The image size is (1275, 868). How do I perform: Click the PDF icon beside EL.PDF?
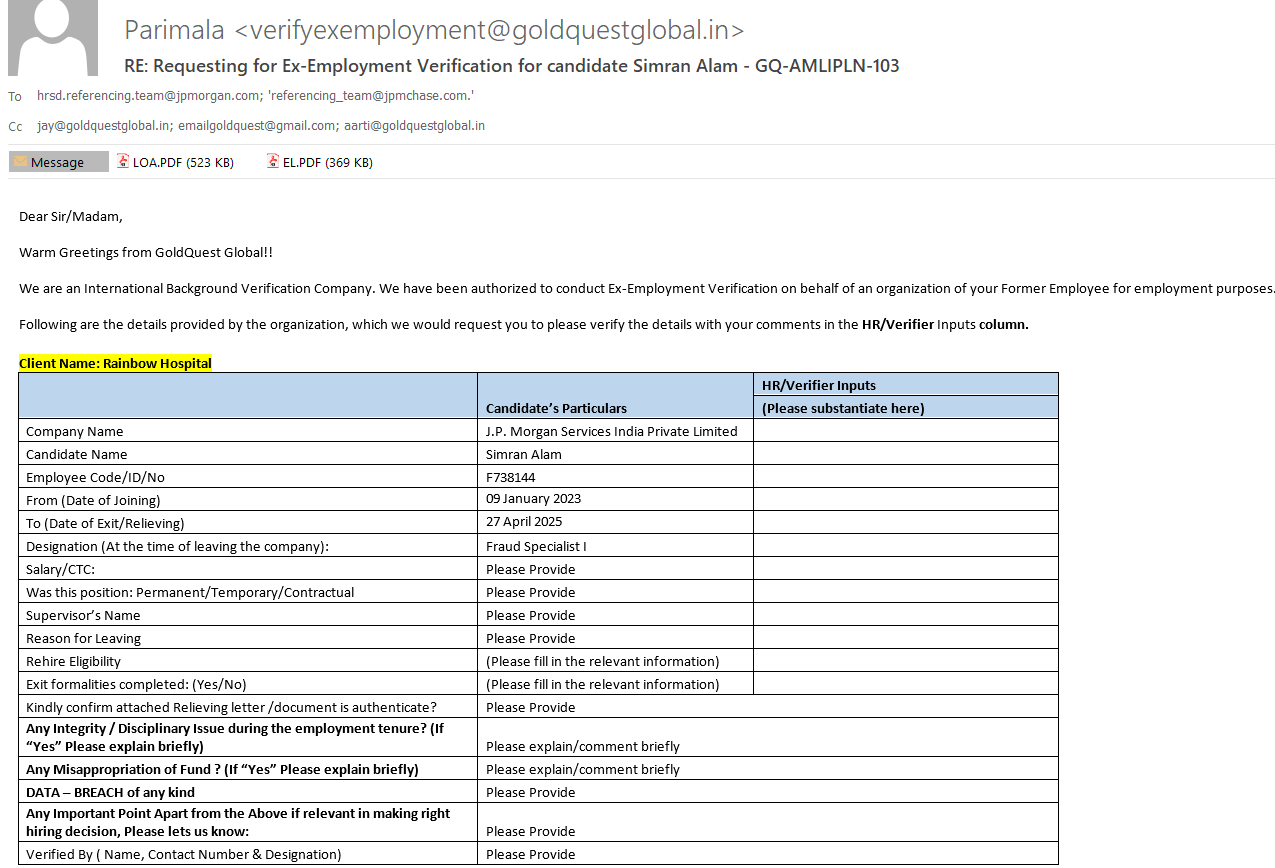273,161
